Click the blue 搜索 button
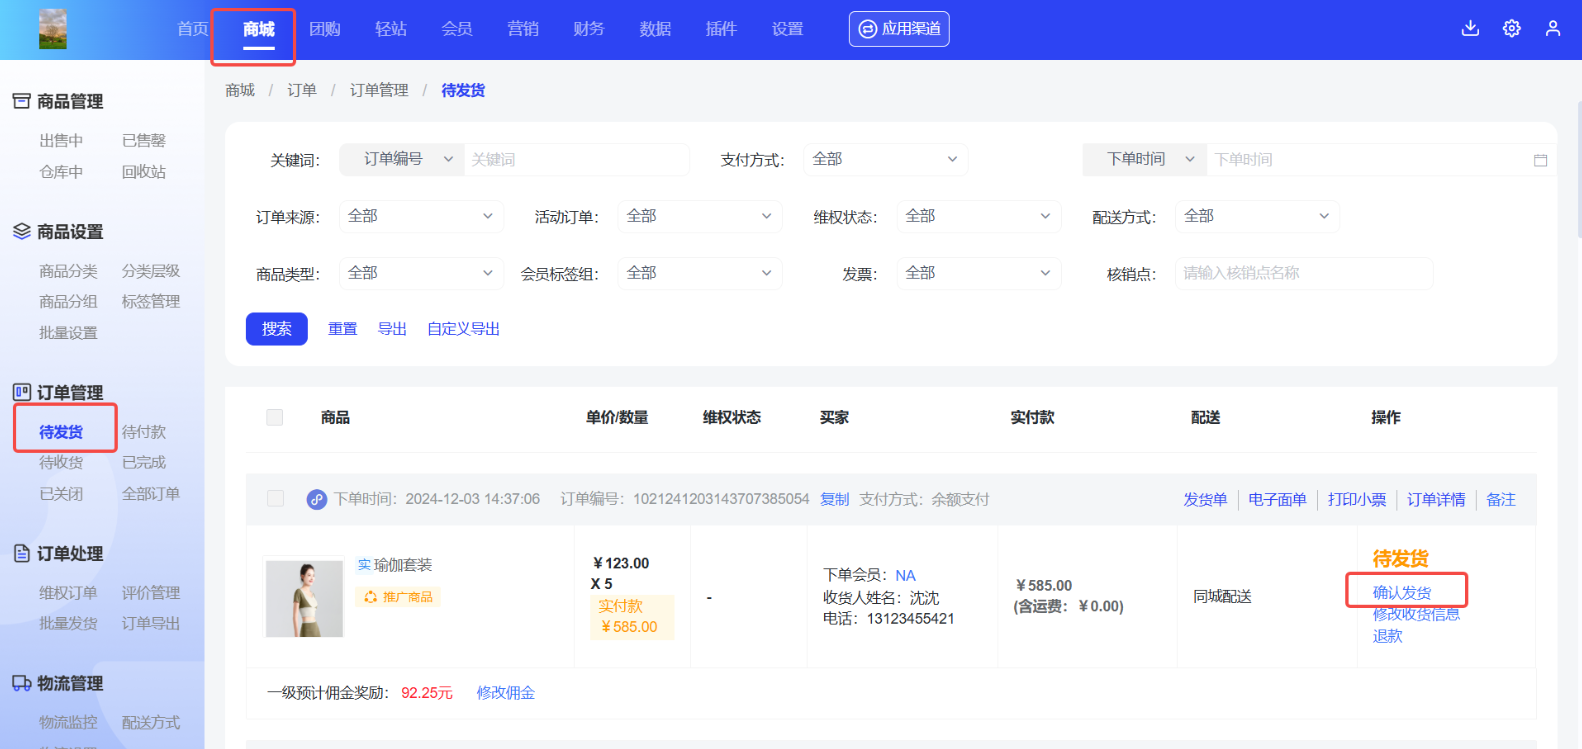This screenshot has height=749, width=1582. pos(277,329)
